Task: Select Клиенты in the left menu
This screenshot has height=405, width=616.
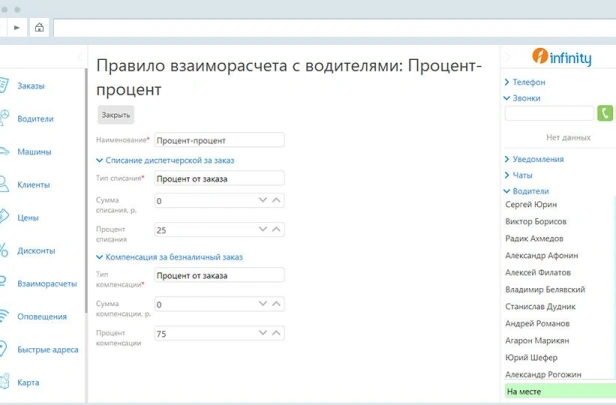Action: [x=33, y=184]
